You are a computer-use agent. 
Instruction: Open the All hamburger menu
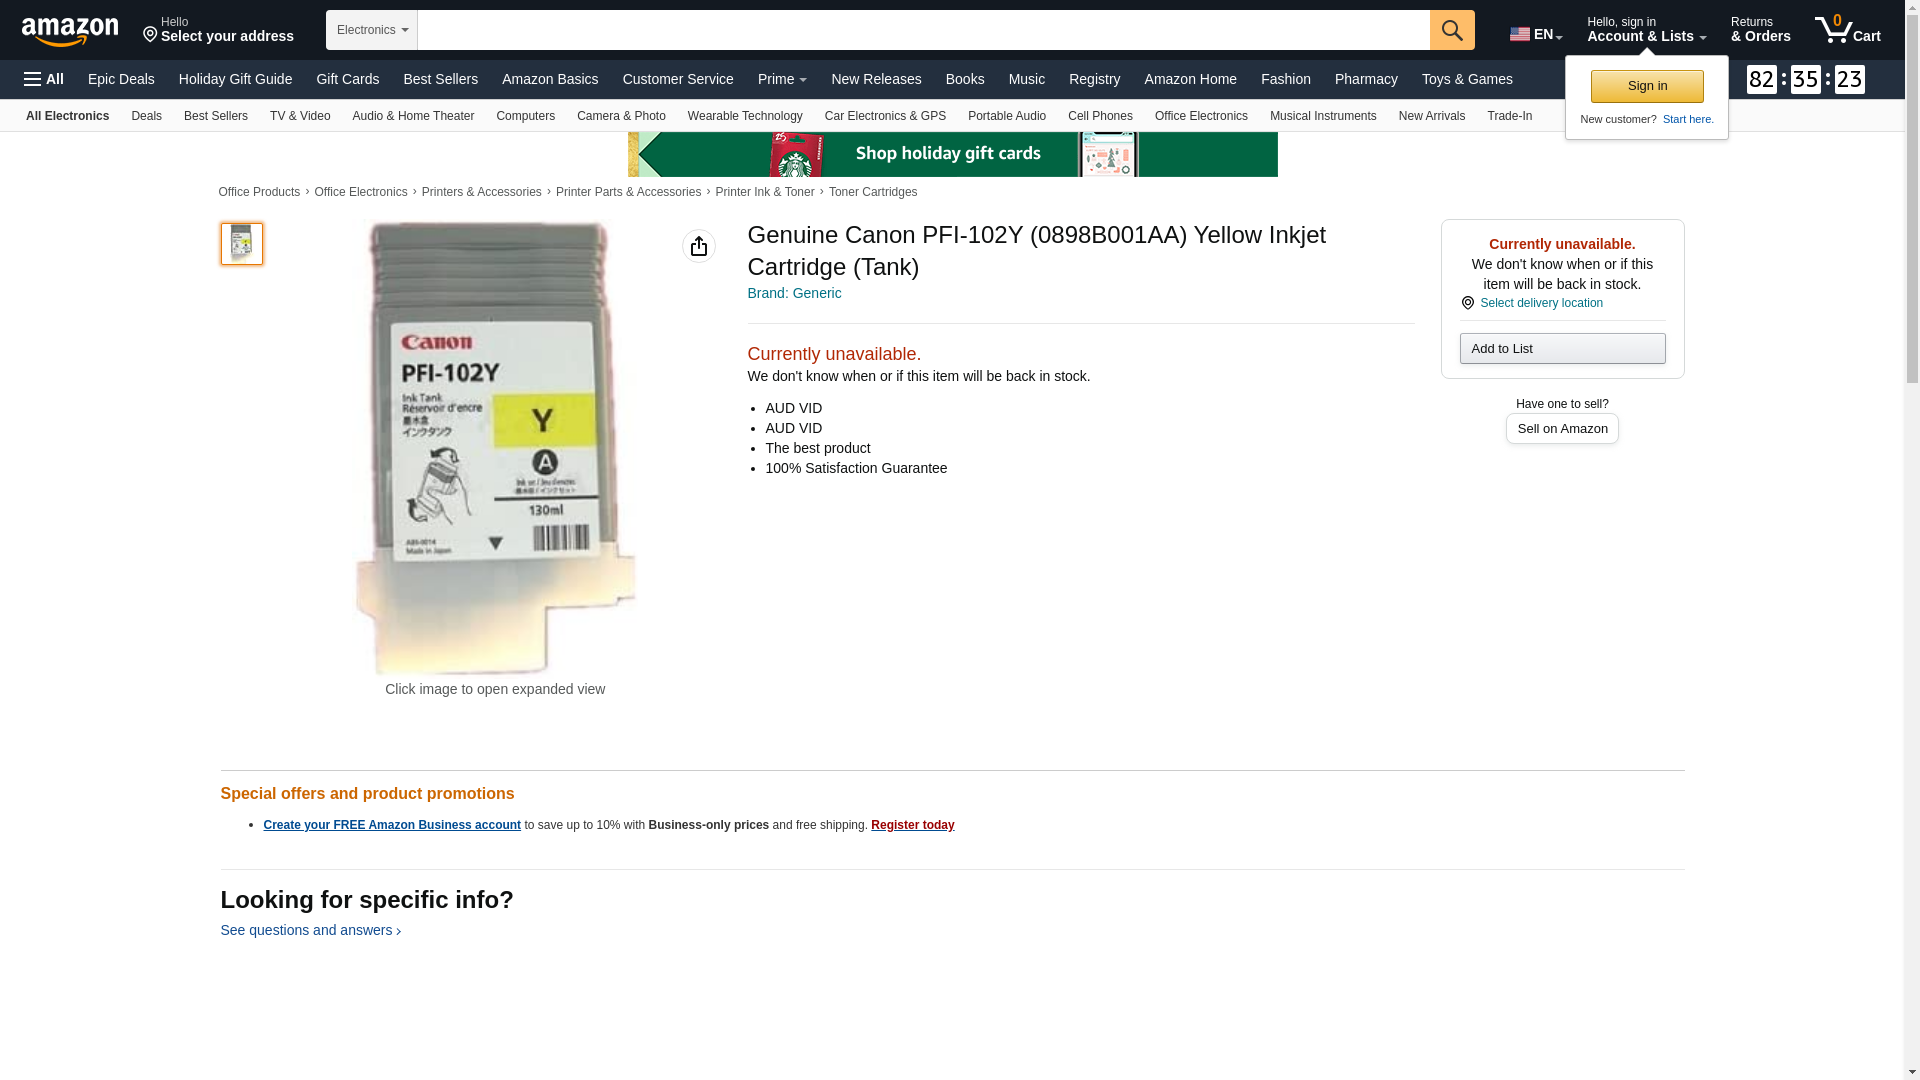tap(44, 79)
